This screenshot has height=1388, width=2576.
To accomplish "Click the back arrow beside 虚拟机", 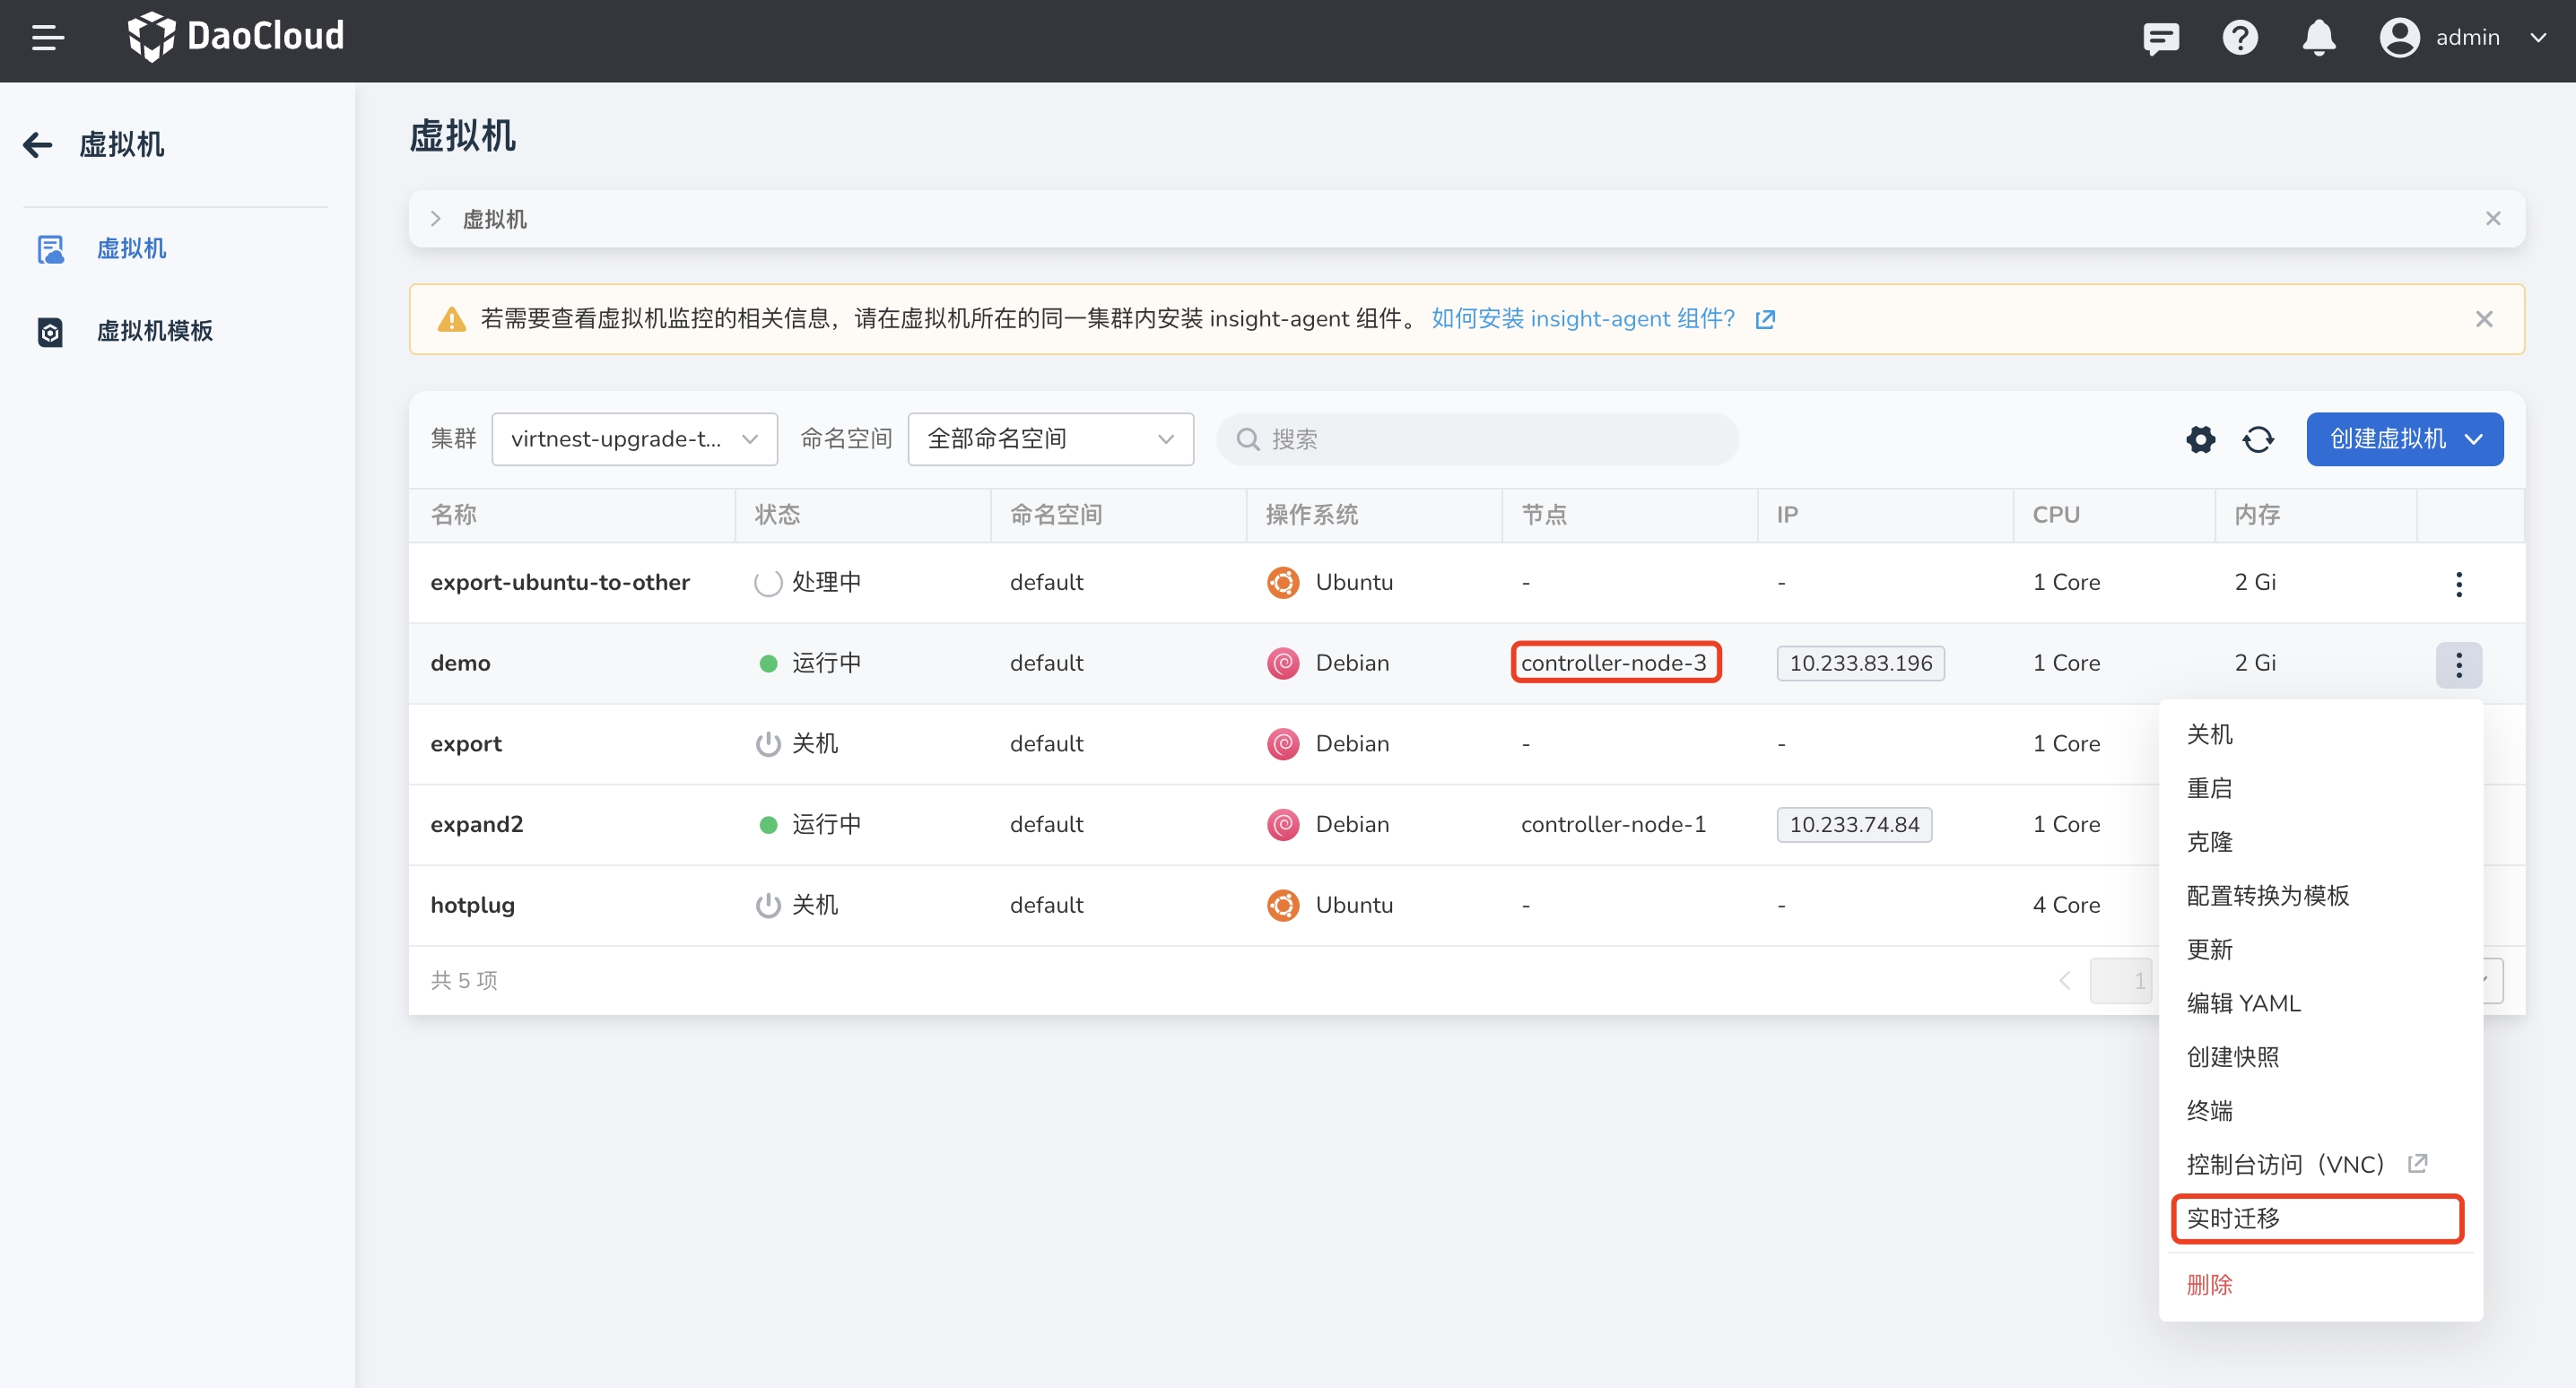I will point(38,145).
